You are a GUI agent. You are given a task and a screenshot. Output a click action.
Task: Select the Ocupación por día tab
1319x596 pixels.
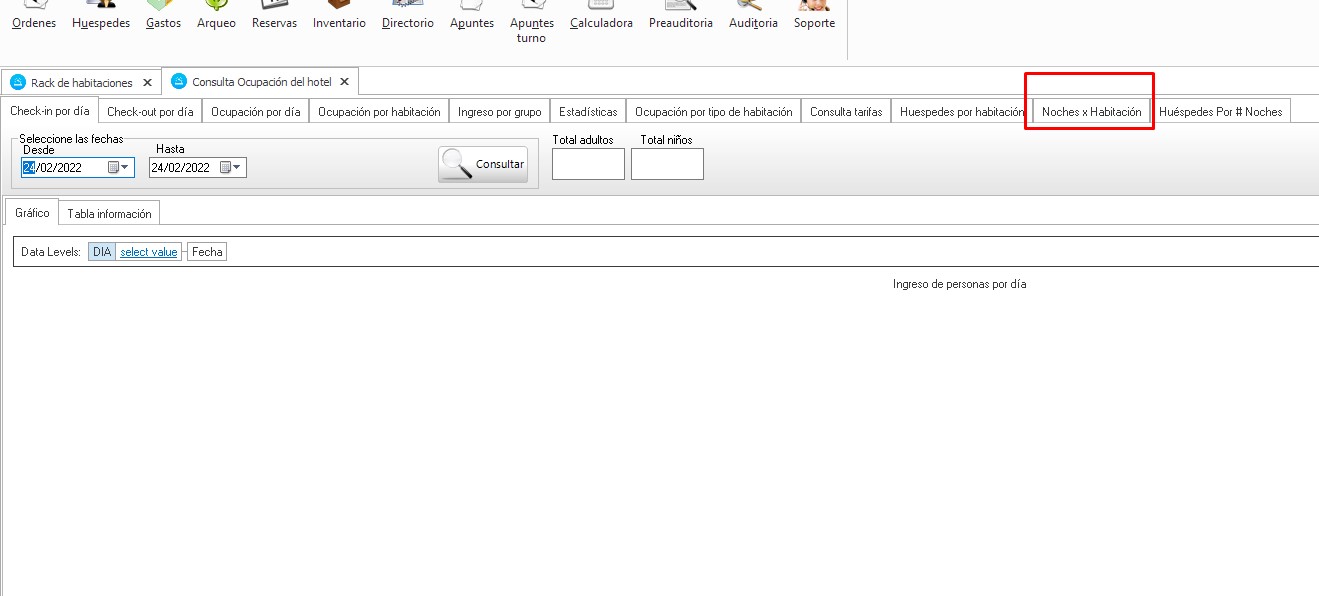click(x=255, y=112)
